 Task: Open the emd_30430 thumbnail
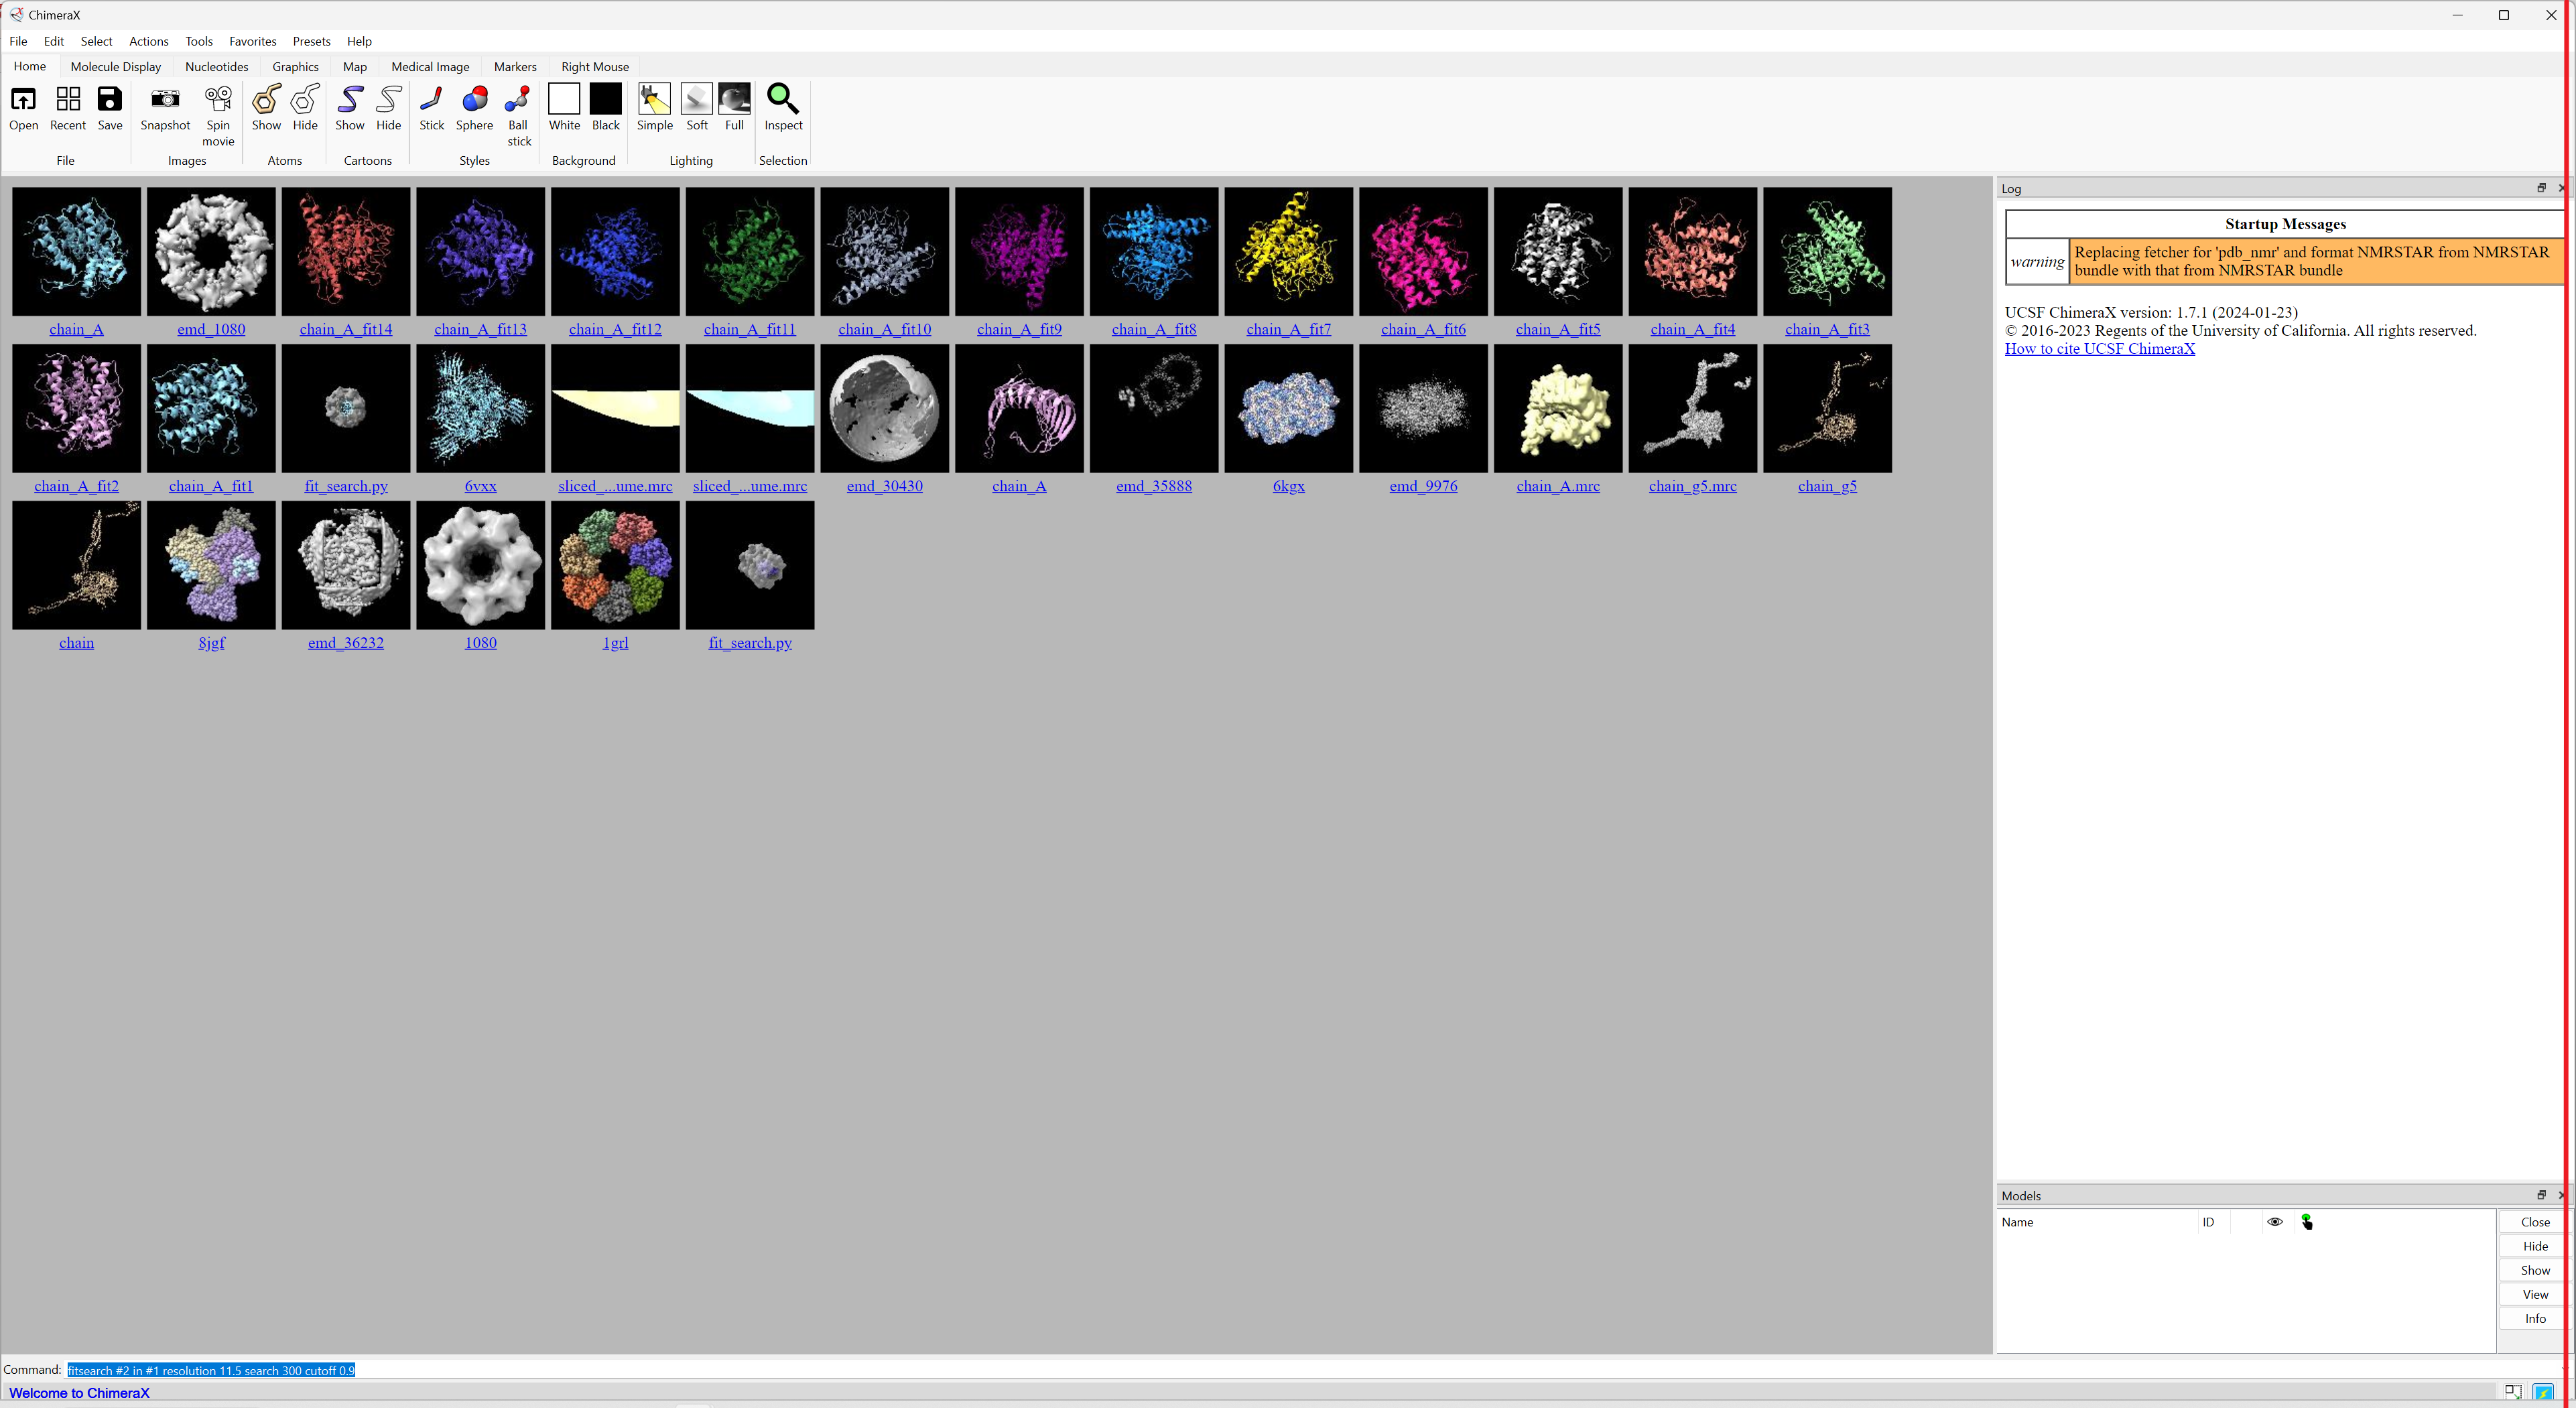coord(884,409)
